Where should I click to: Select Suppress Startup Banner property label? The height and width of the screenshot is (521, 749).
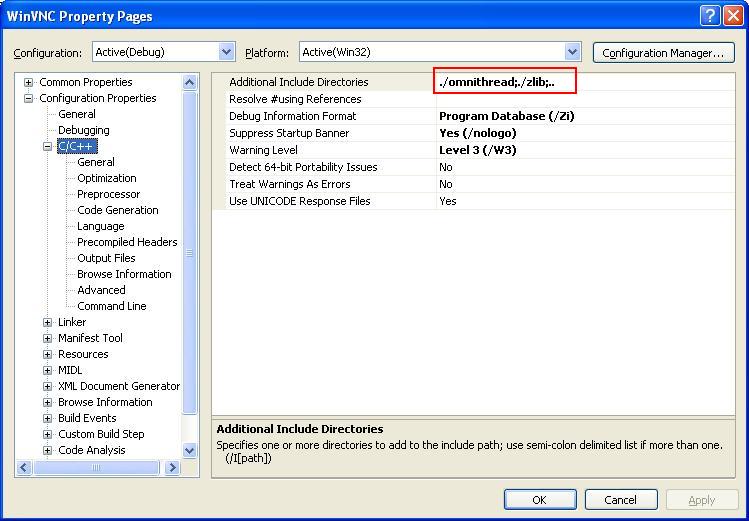pos(289,133)
